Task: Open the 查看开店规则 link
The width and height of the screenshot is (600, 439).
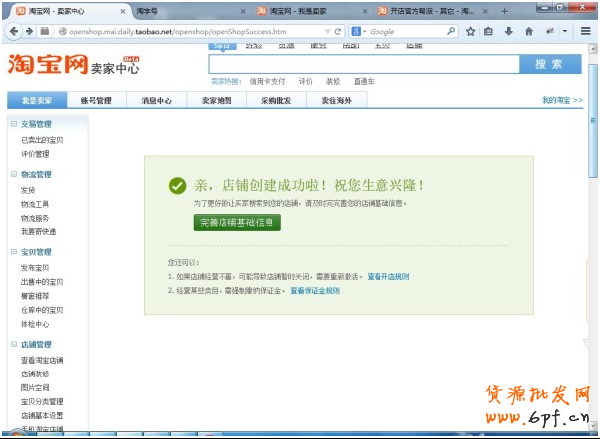Action: click(387, 275)
